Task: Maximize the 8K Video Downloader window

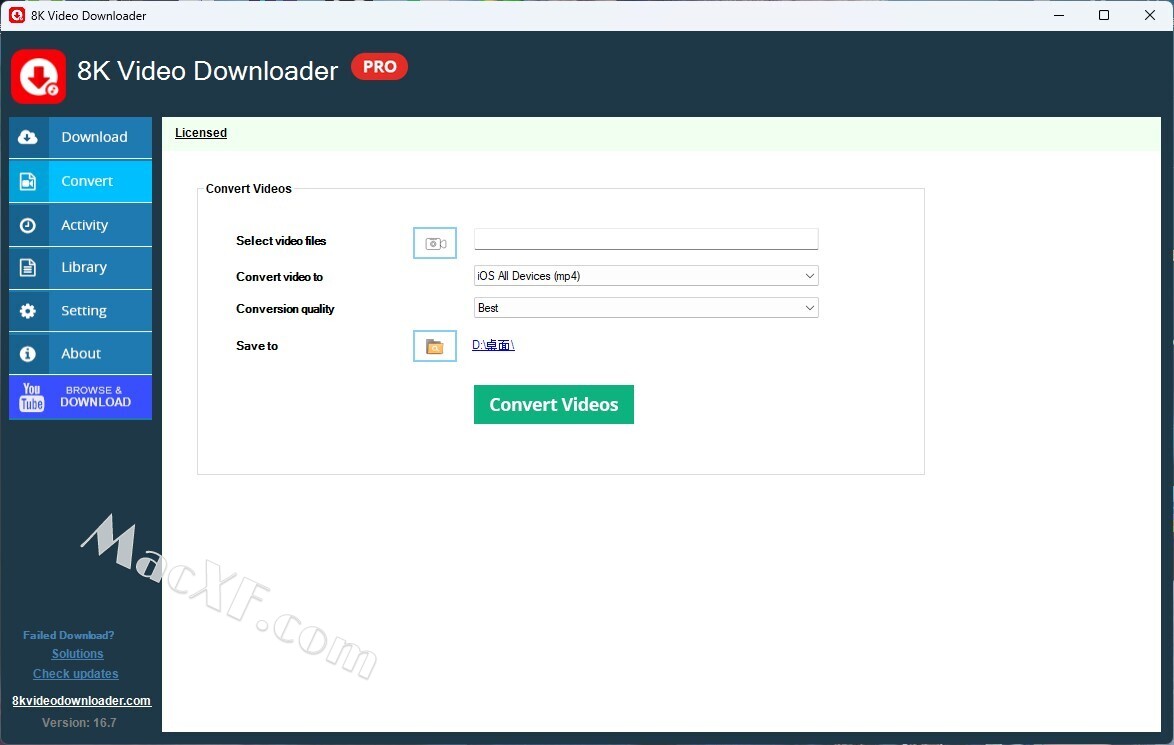Action: click(1104, 15)
